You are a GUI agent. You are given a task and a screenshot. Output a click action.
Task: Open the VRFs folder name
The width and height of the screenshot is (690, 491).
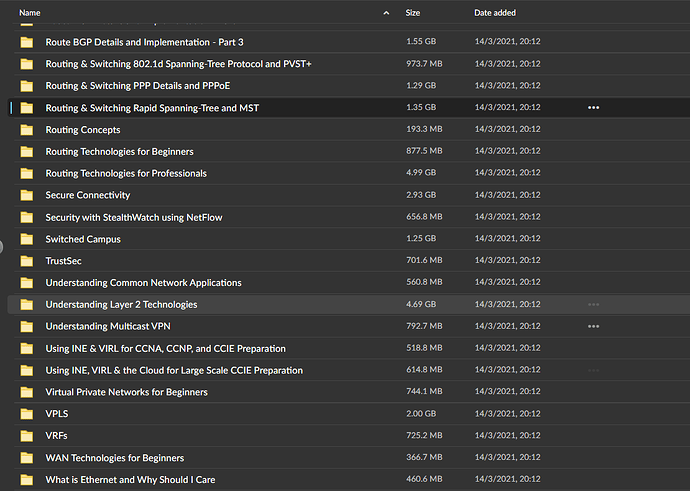click(x=56, y=436)
